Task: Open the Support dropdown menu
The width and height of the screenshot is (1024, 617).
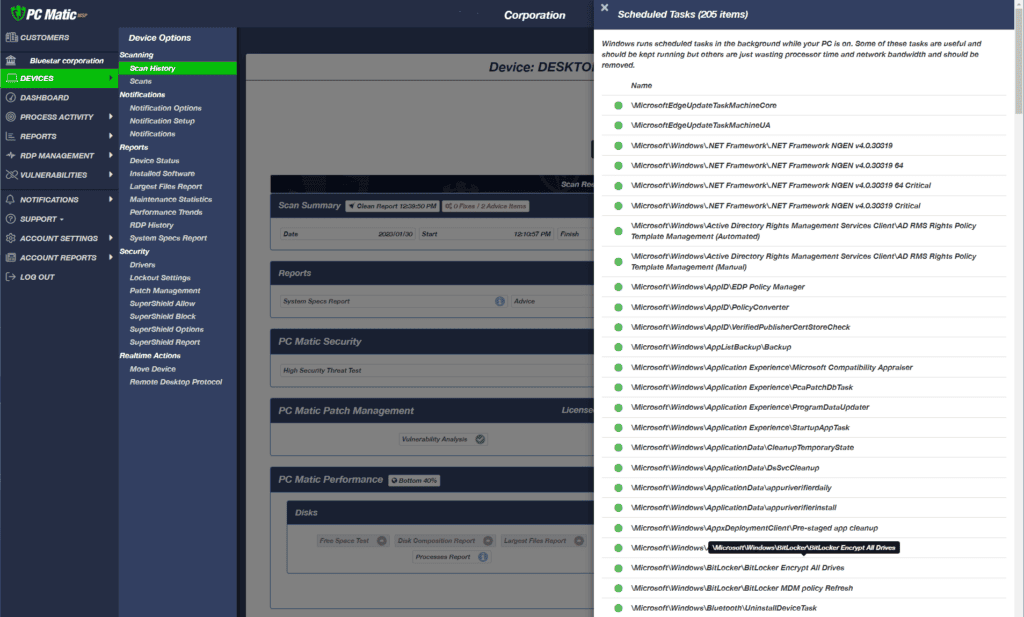Action: 42,219
